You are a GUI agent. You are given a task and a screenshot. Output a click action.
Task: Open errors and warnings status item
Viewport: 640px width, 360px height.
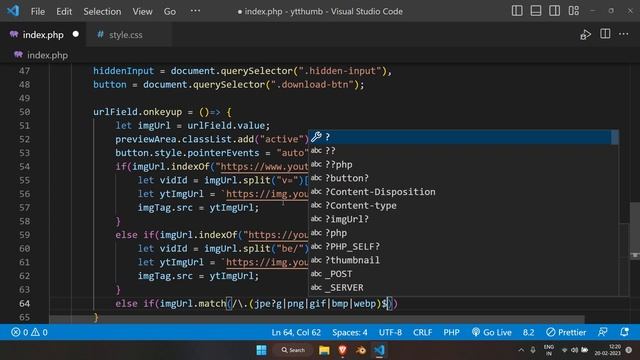(x=29, y=332)
